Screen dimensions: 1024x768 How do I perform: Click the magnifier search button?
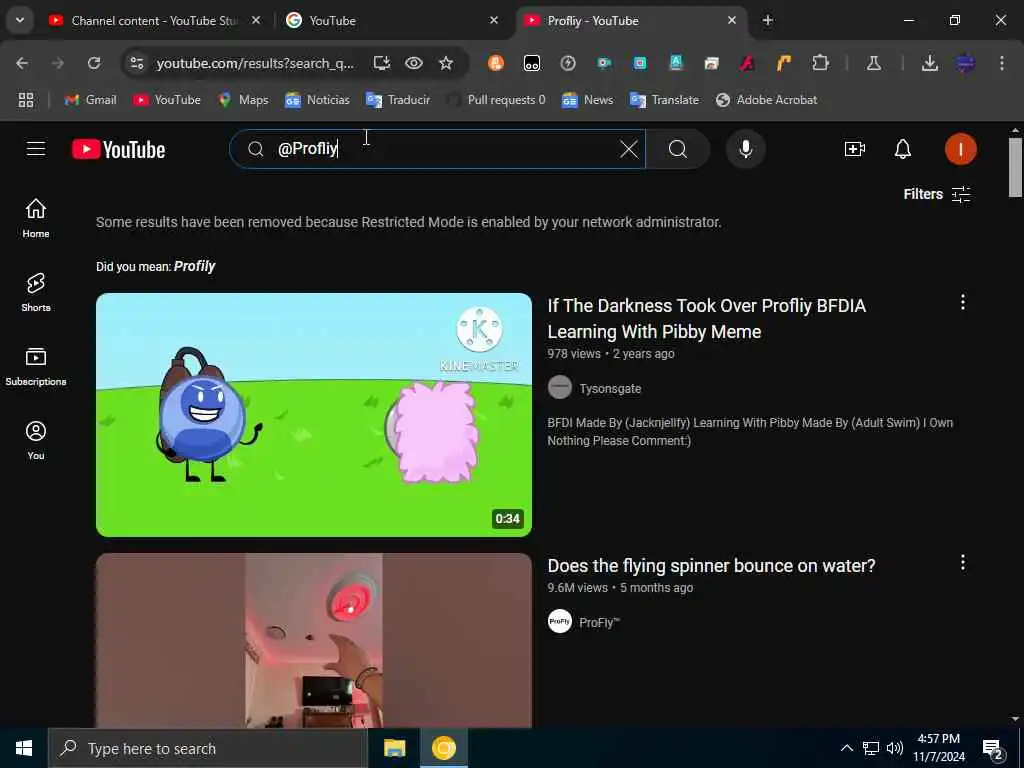678,149
